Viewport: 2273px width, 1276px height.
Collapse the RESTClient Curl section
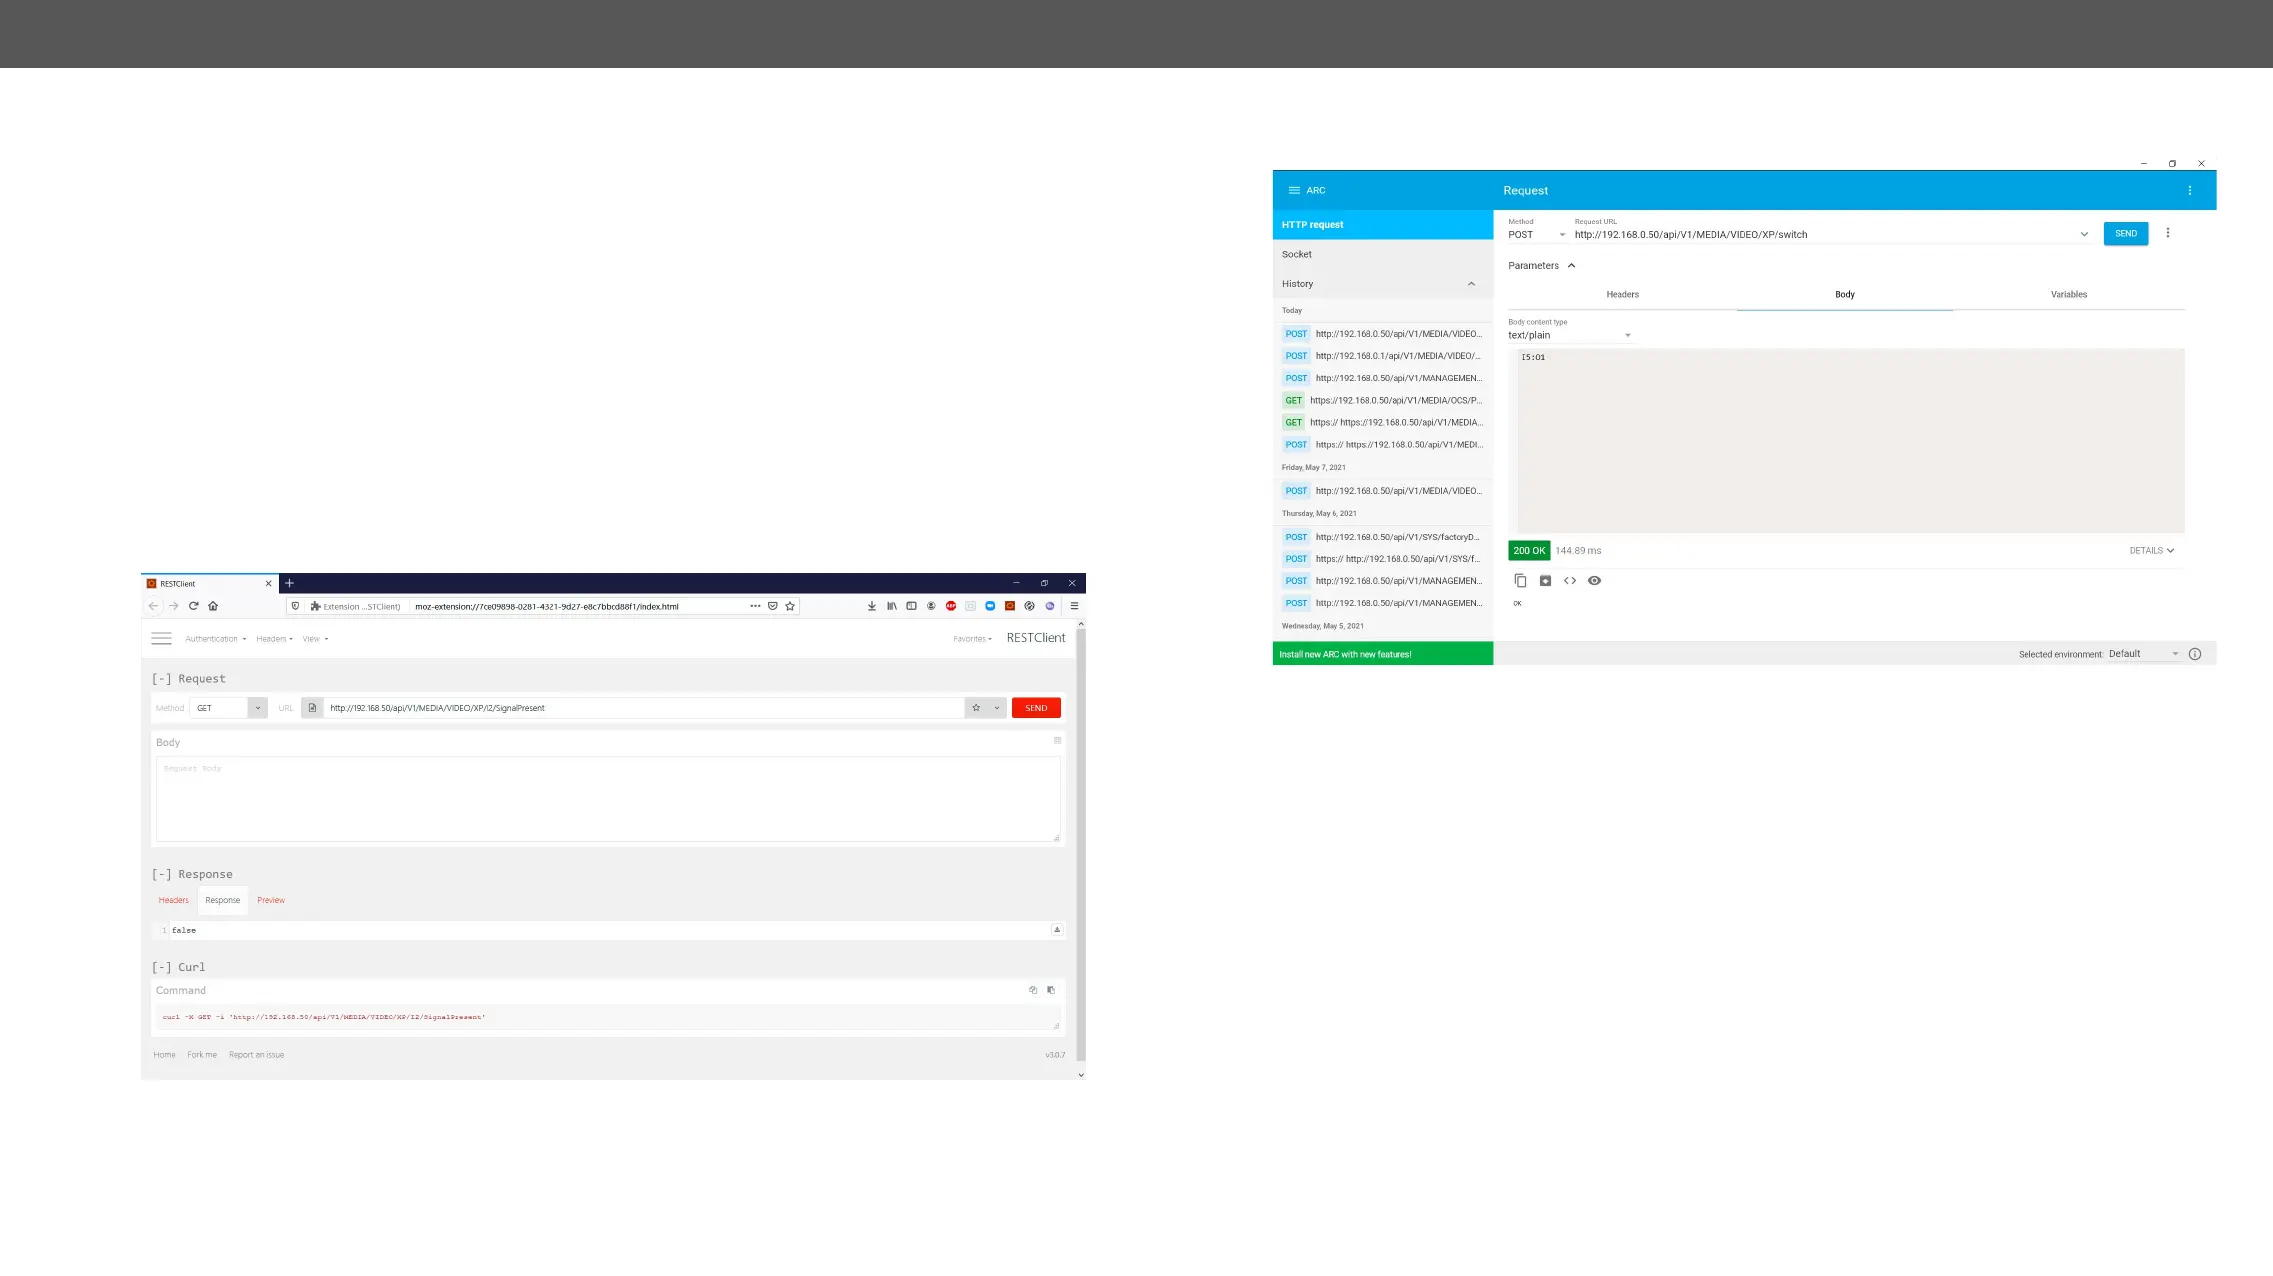click(161, 967)
